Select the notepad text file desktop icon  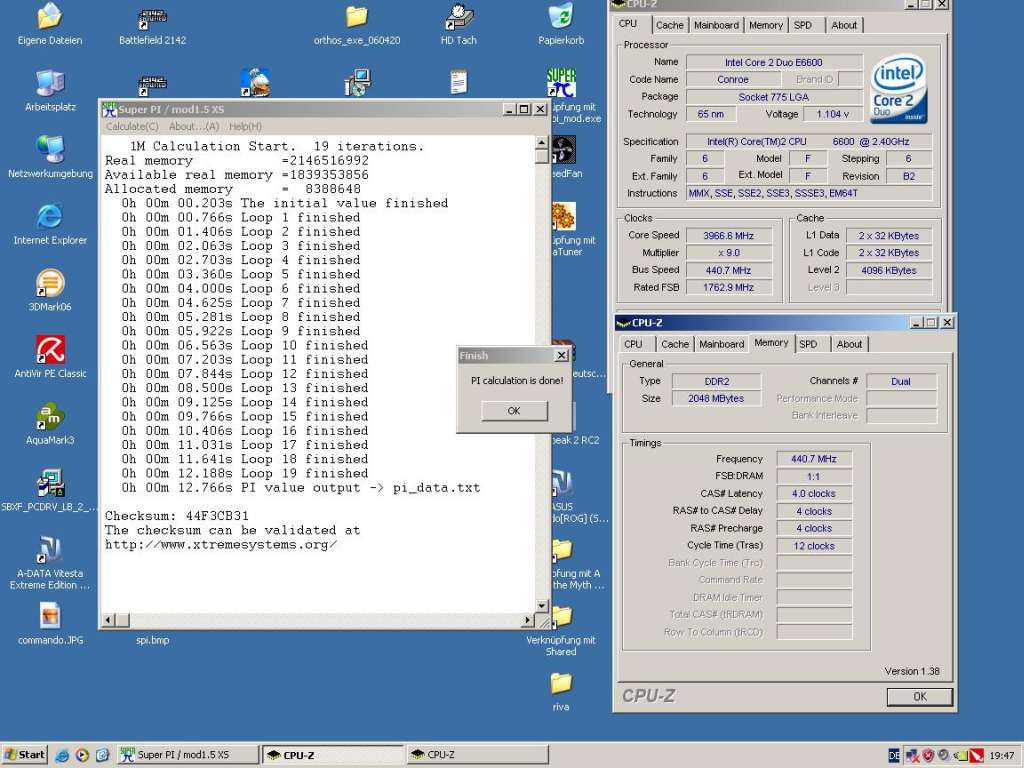pos(458,83)
